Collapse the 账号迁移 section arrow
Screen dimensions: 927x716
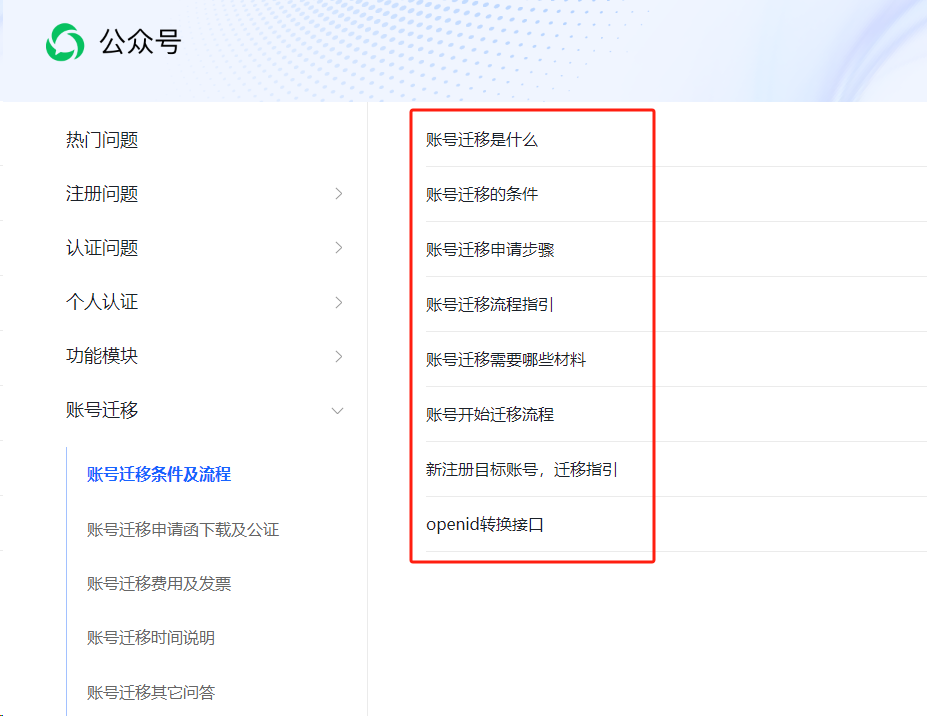pos(338,411)
